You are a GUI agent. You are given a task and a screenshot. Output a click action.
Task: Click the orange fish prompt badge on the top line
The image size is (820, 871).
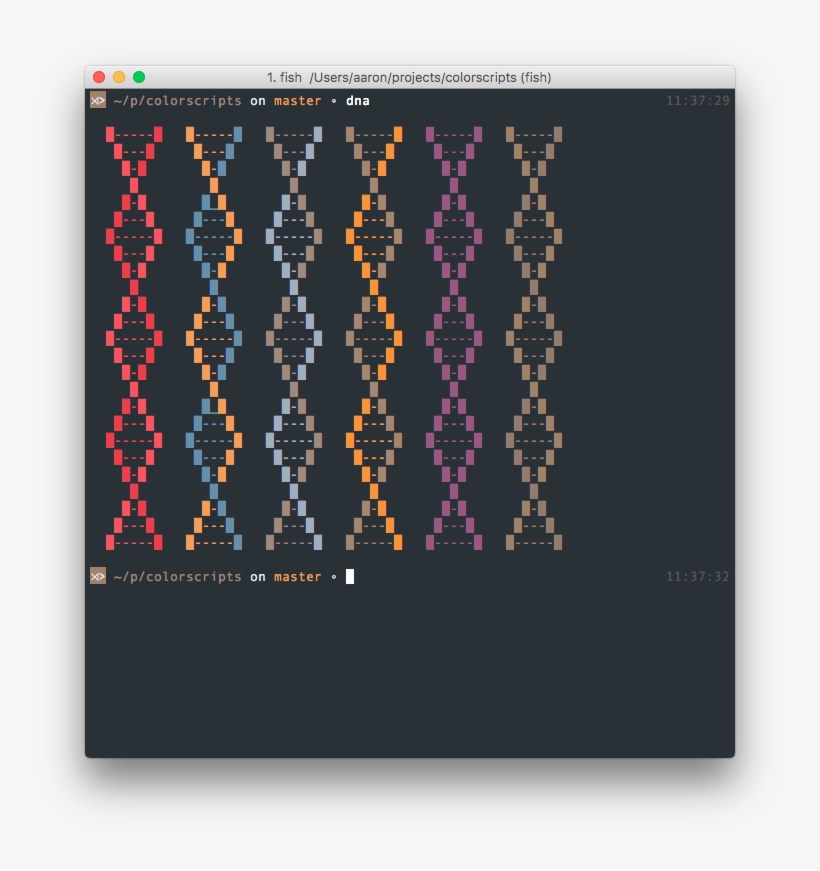tap(99, 100)
